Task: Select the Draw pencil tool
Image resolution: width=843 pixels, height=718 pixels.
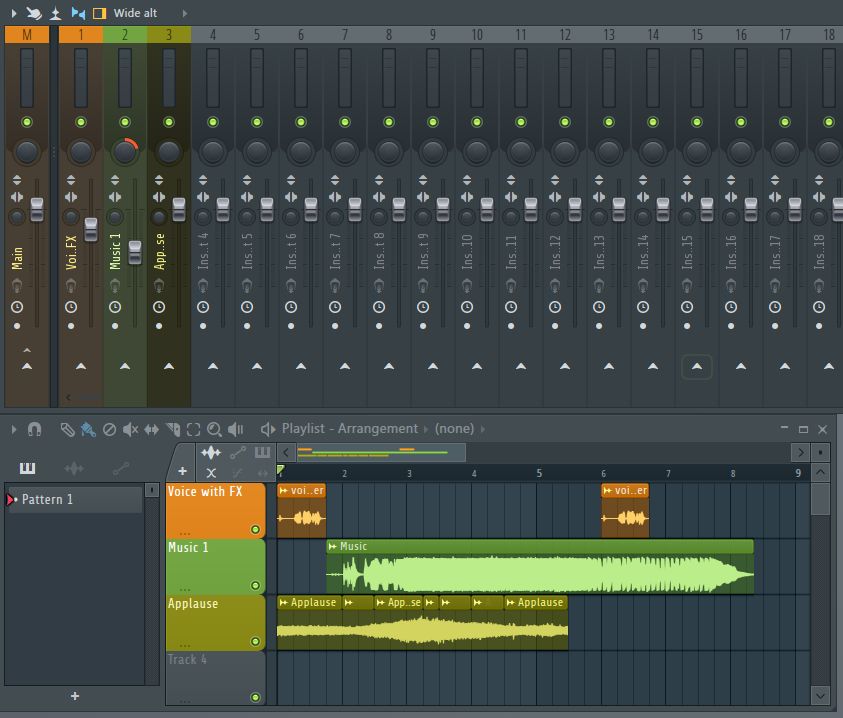Action: click(x=68, y=429)
